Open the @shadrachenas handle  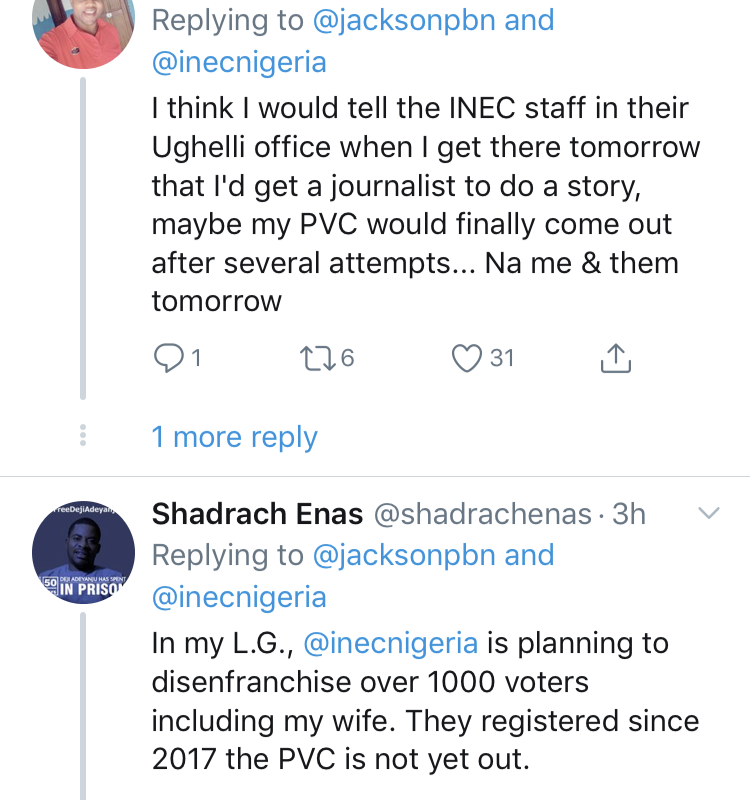483,514
